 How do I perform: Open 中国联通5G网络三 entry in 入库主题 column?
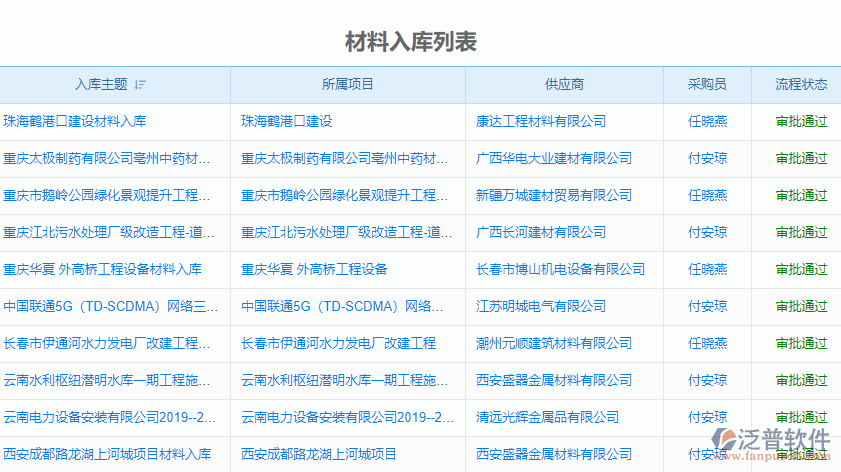pyautogui.click(x=110, y=307)
